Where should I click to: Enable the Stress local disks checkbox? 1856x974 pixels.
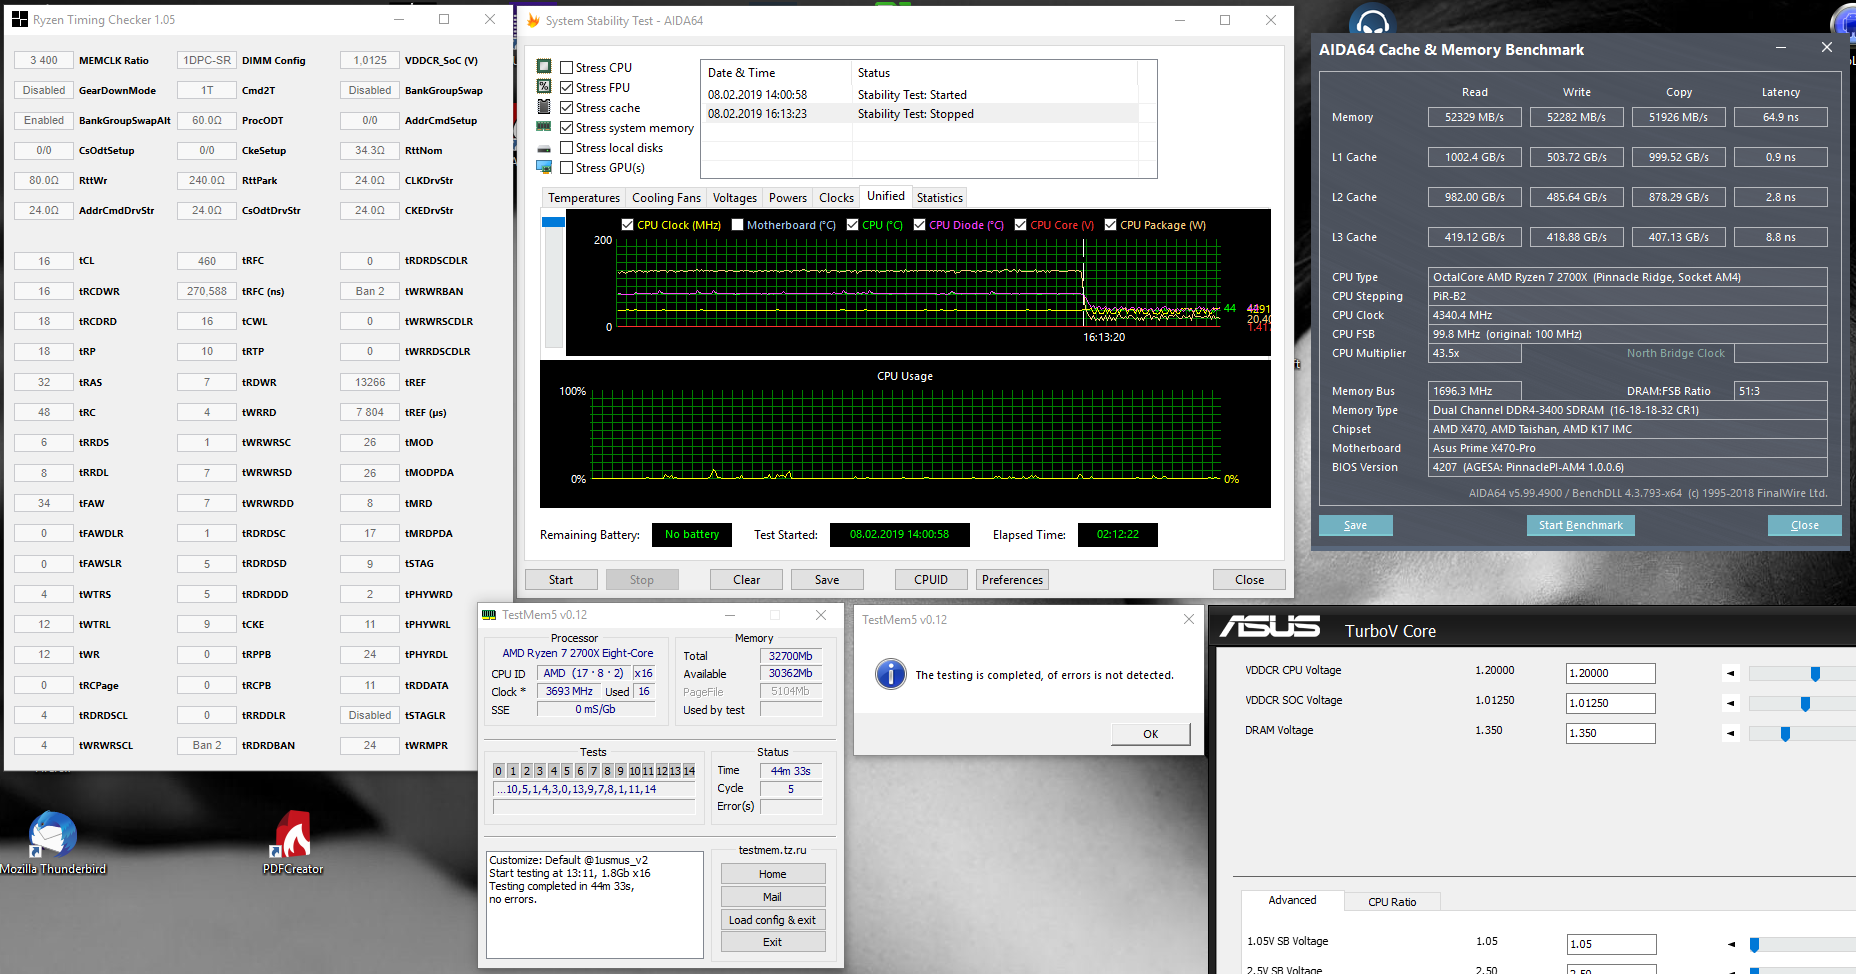pos(567,148)
